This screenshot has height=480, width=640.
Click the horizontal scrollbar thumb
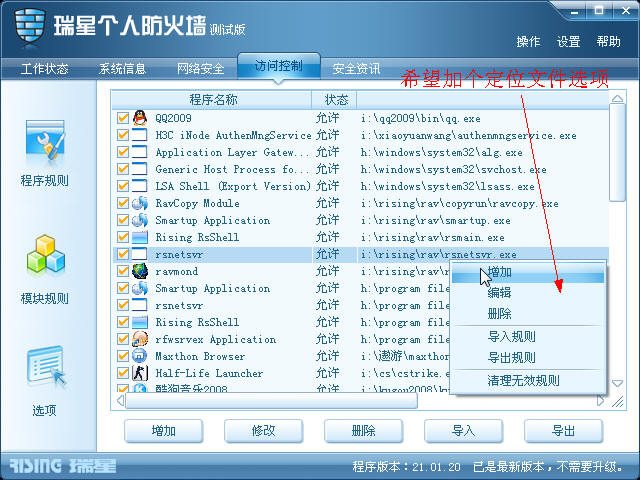271,401
